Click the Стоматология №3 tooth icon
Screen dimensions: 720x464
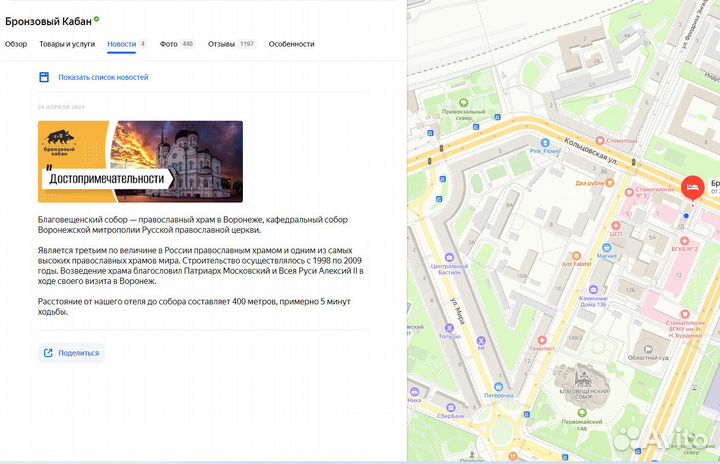click(x=630, y=192)
